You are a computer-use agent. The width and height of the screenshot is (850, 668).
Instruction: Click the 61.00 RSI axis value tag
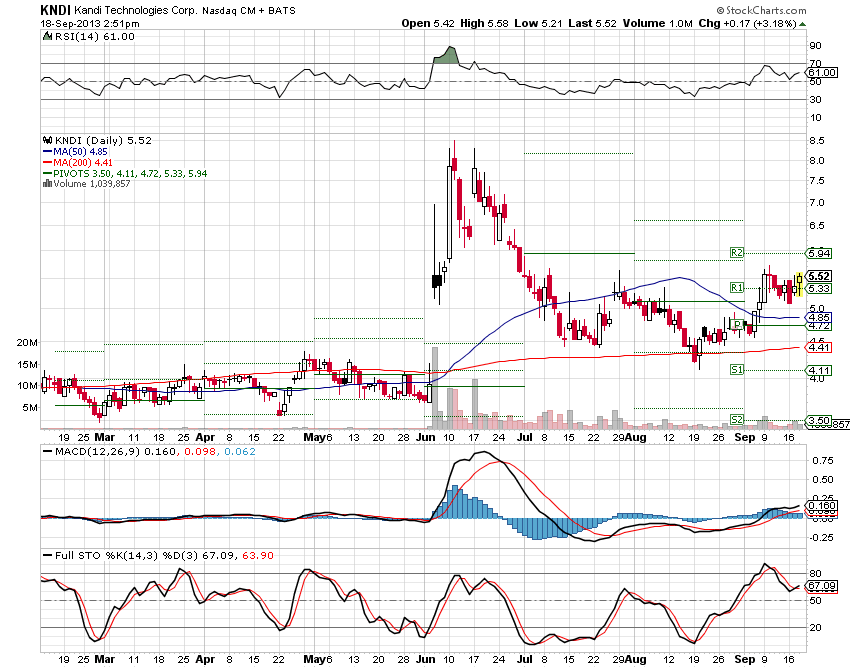822,73
